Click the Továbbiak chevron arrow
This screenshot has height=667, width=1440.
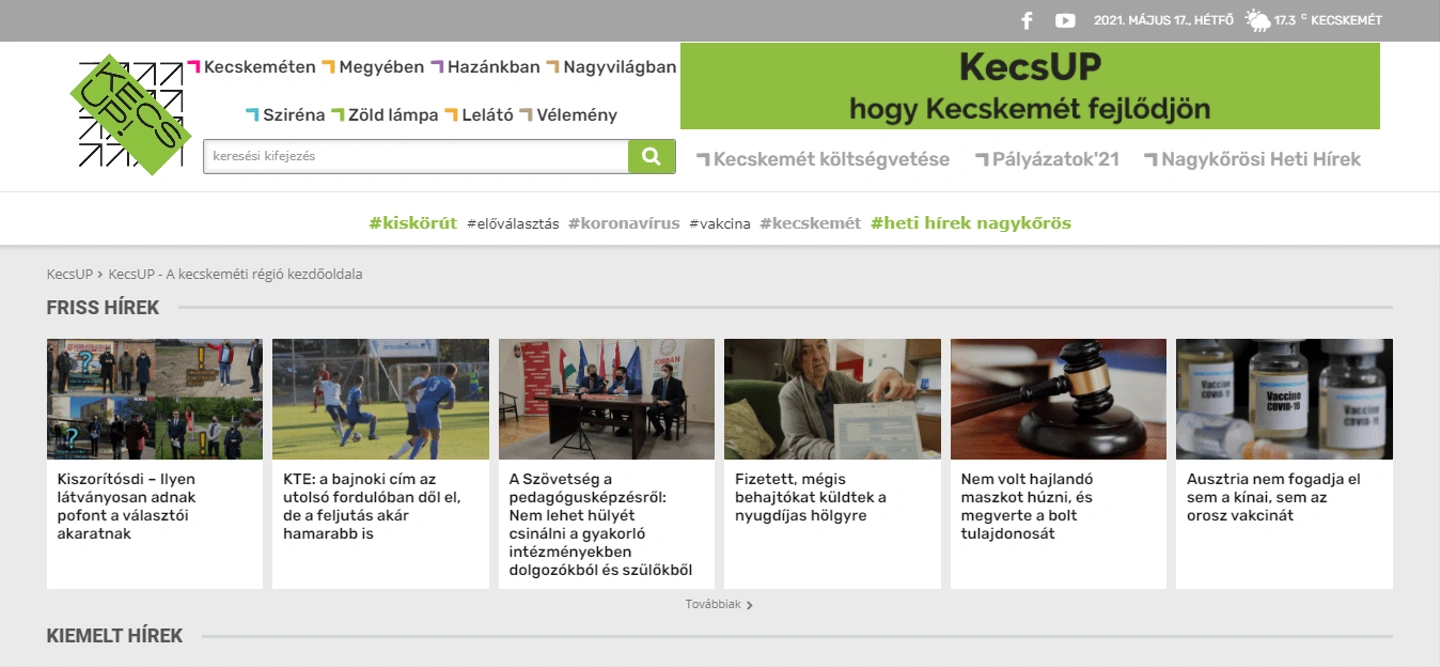point(750,605)
